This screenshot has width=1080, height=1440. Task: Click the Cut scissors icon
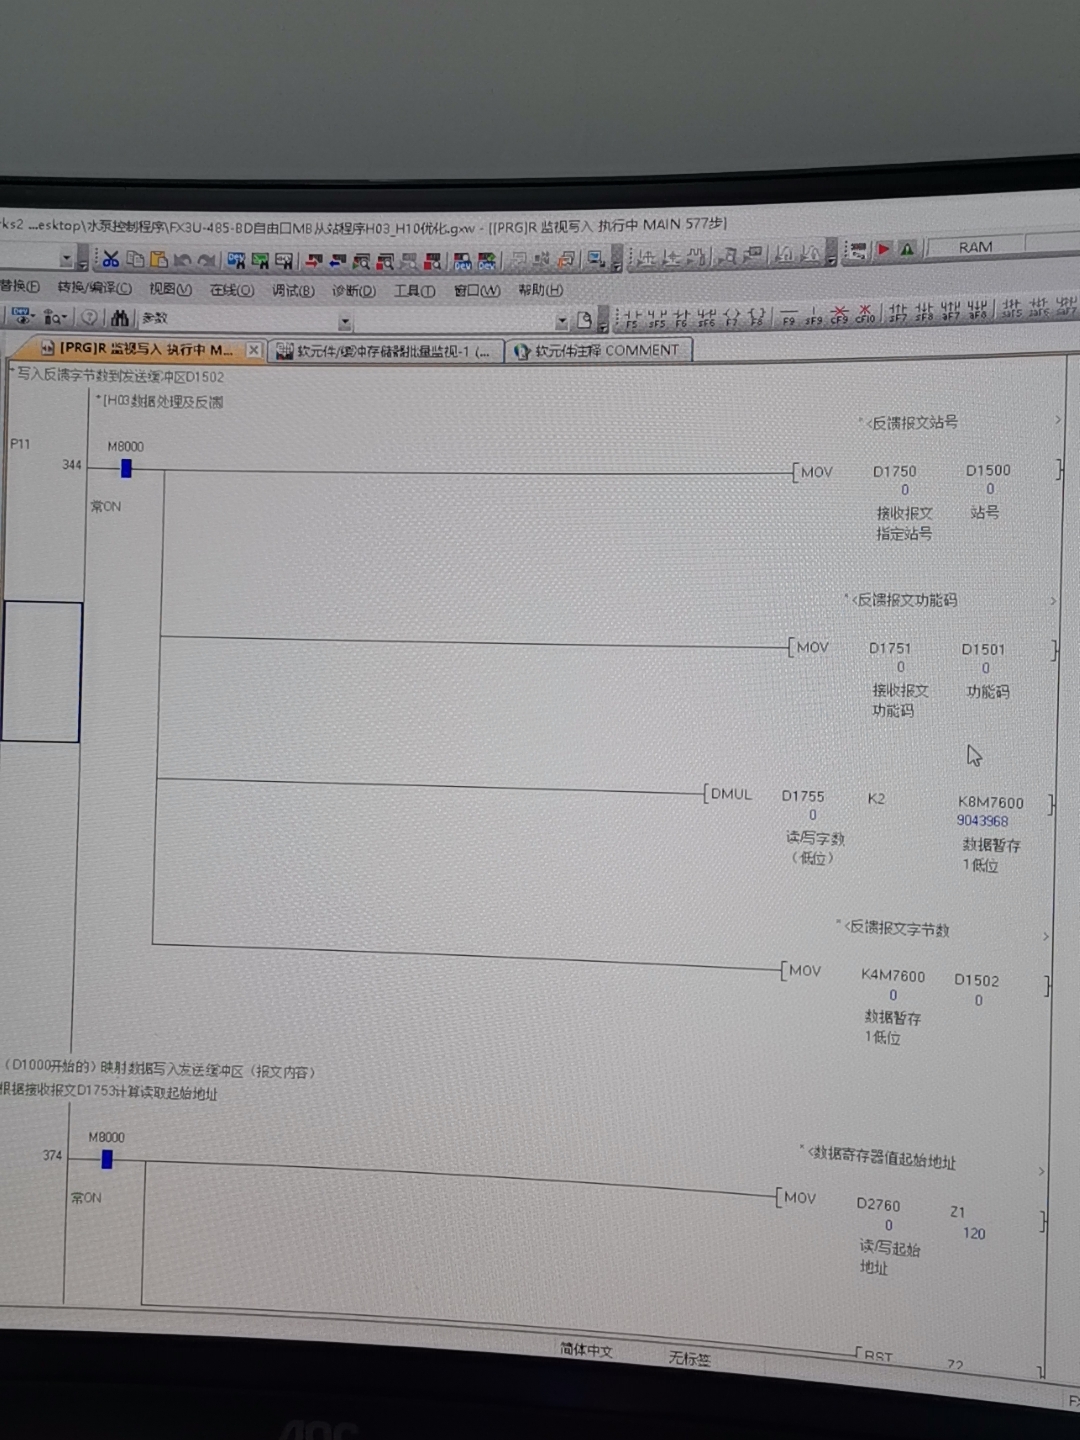[x=110, y=260]
